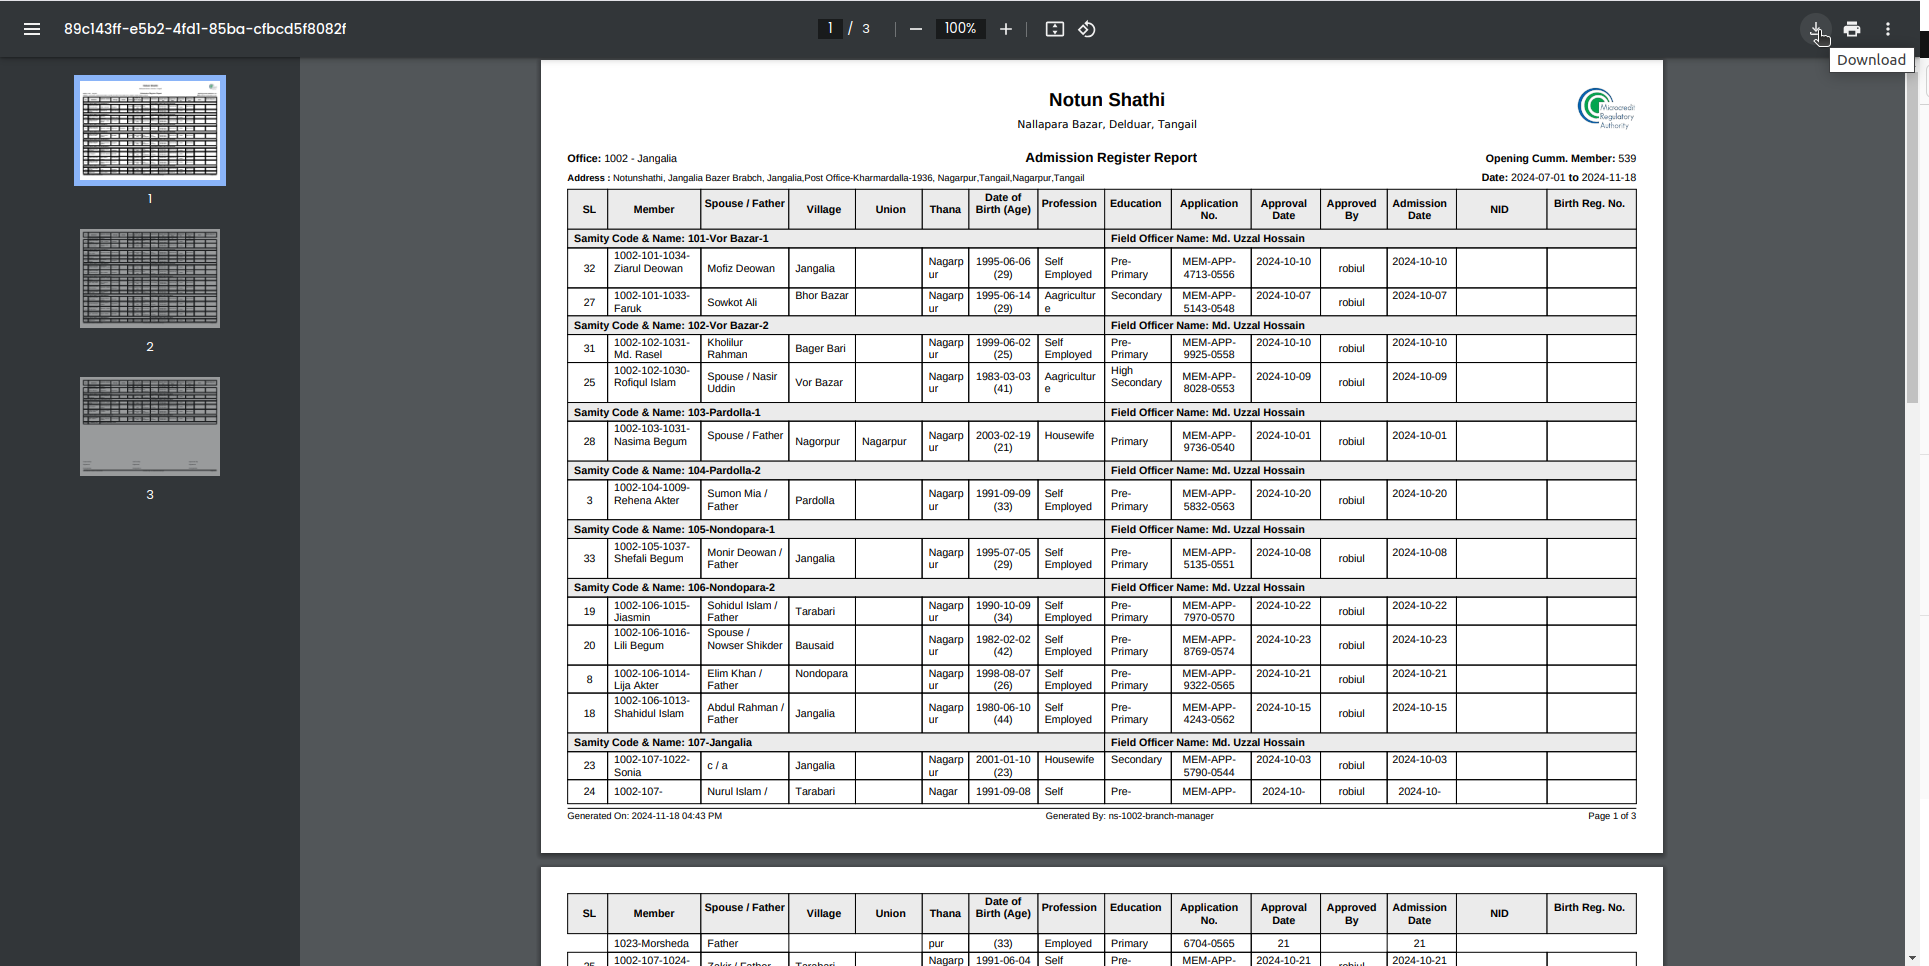
Task: Click 'Samity Code & Name: 106-Nondopara-2' row
Action: 835,587
